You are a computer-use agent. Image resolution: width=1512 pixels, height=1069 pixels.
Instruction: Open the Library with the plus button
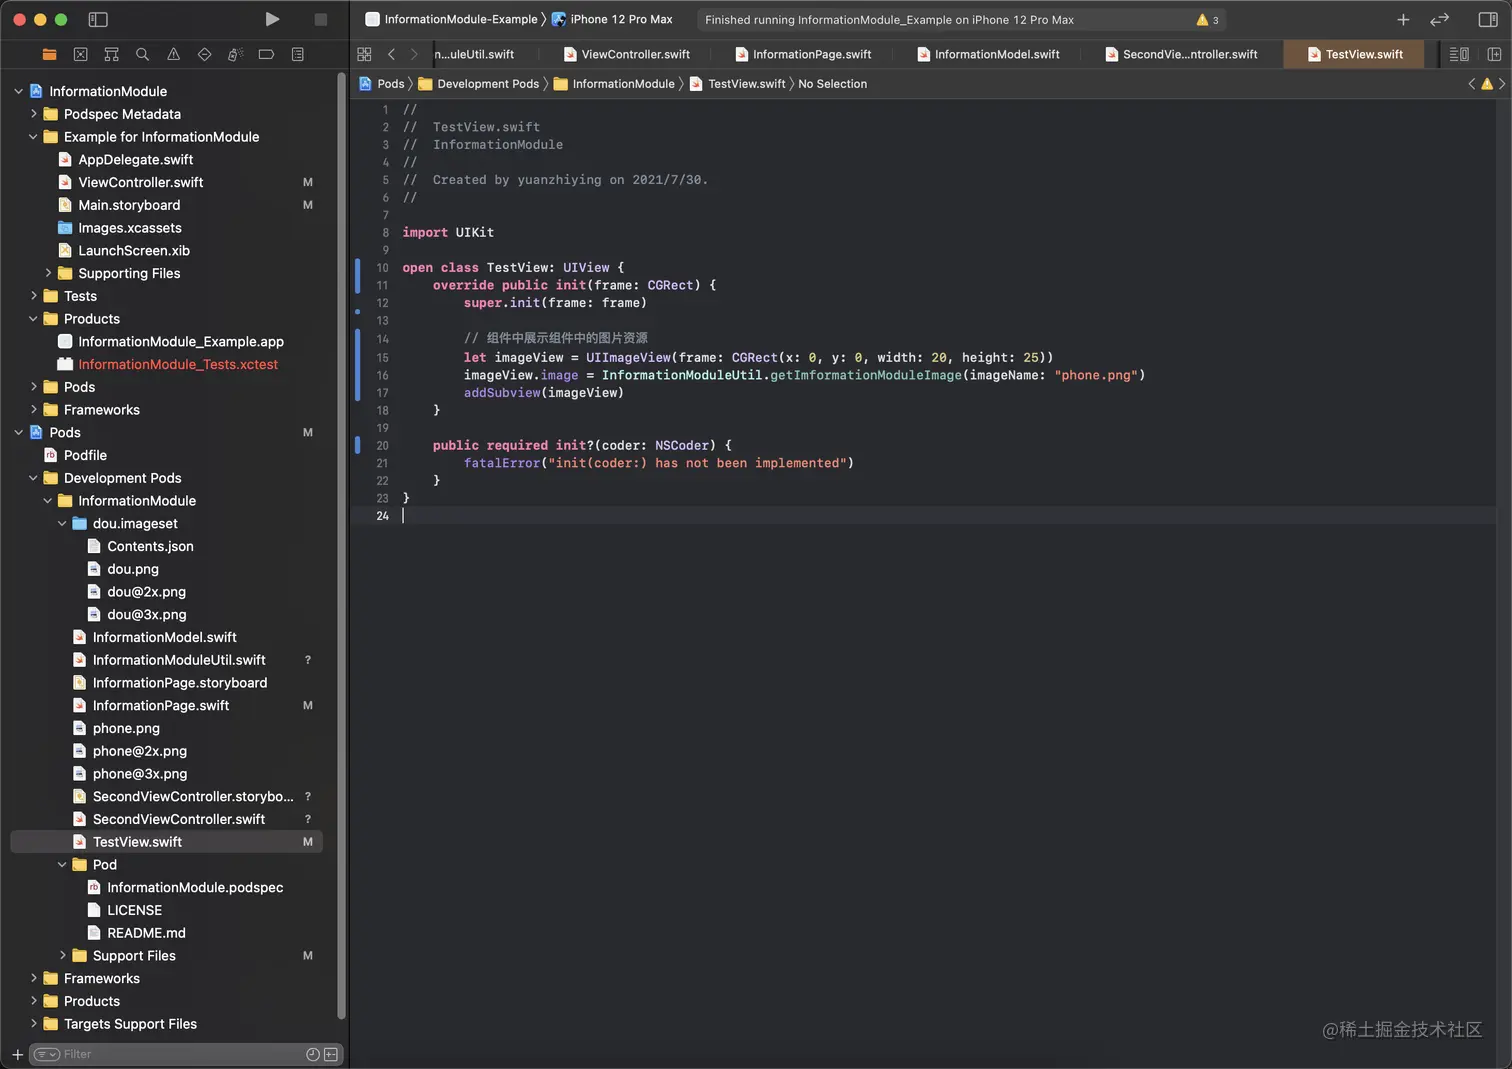pyautogui.click(x=1403, y=19)
